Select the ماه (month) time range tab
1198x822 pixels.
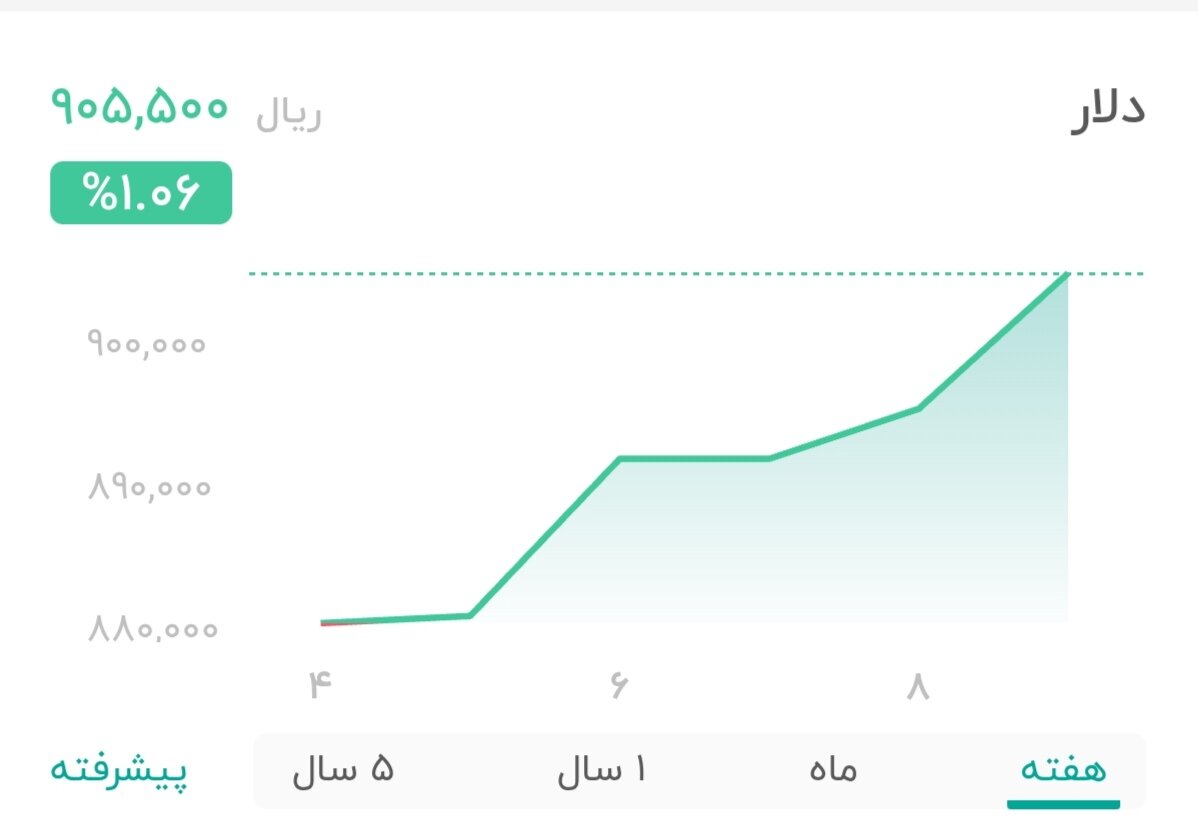point(832,770)
